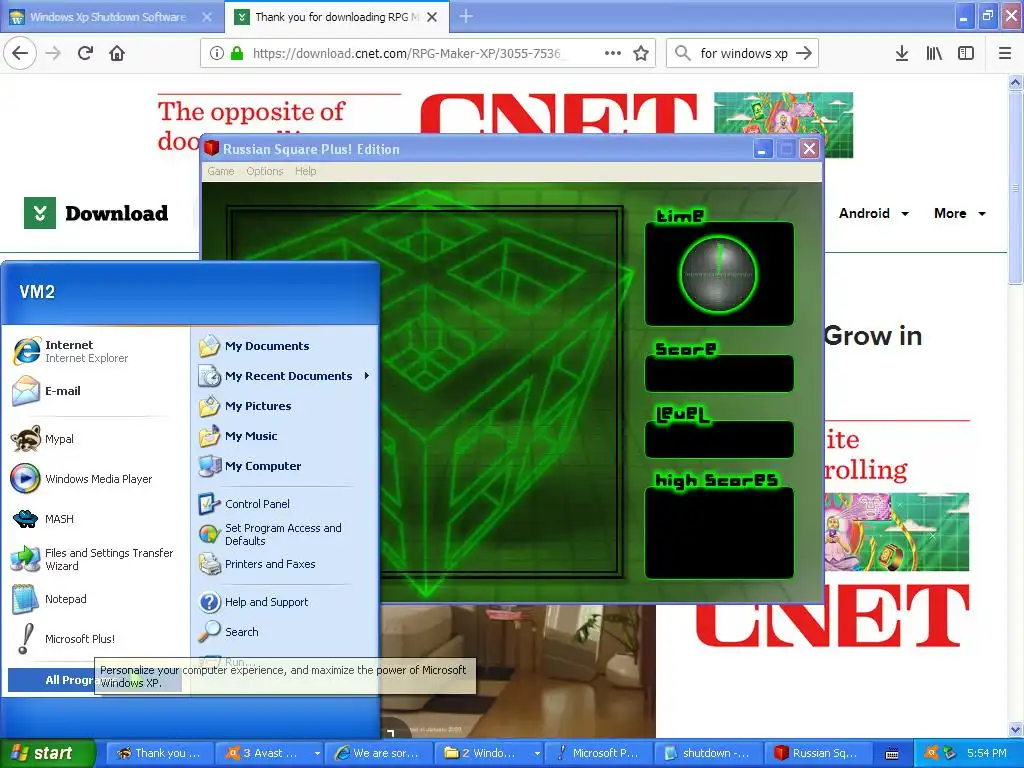
Task: Open Game menu in Russian Square
Action: pyautogui.click(x=221, y=171)
